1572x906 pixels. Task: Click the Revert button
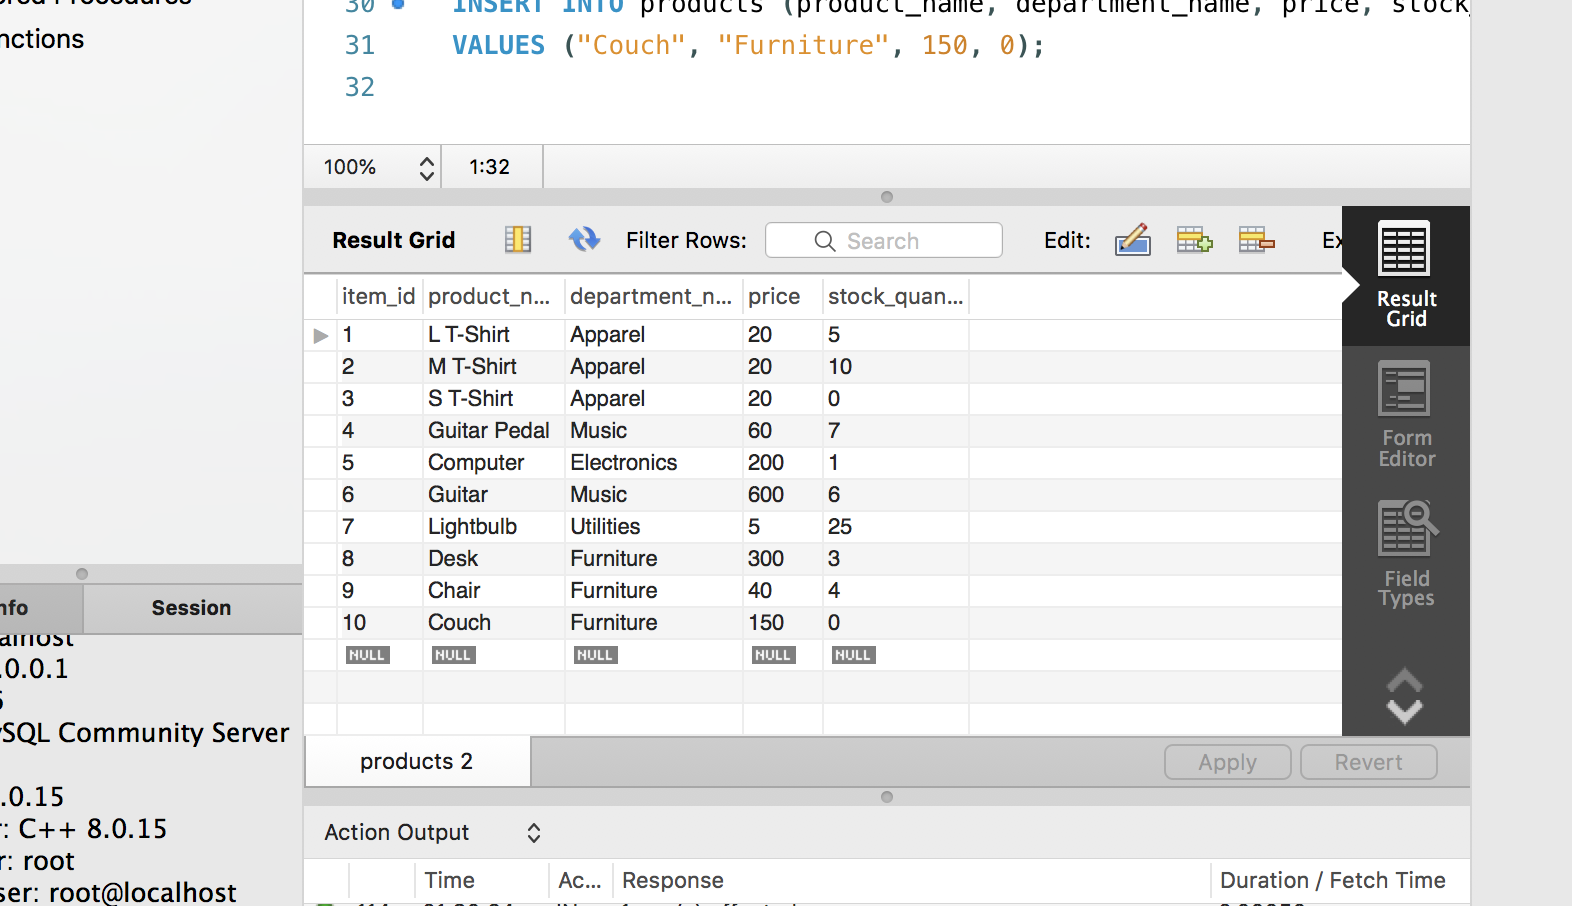click(1368, 762)
